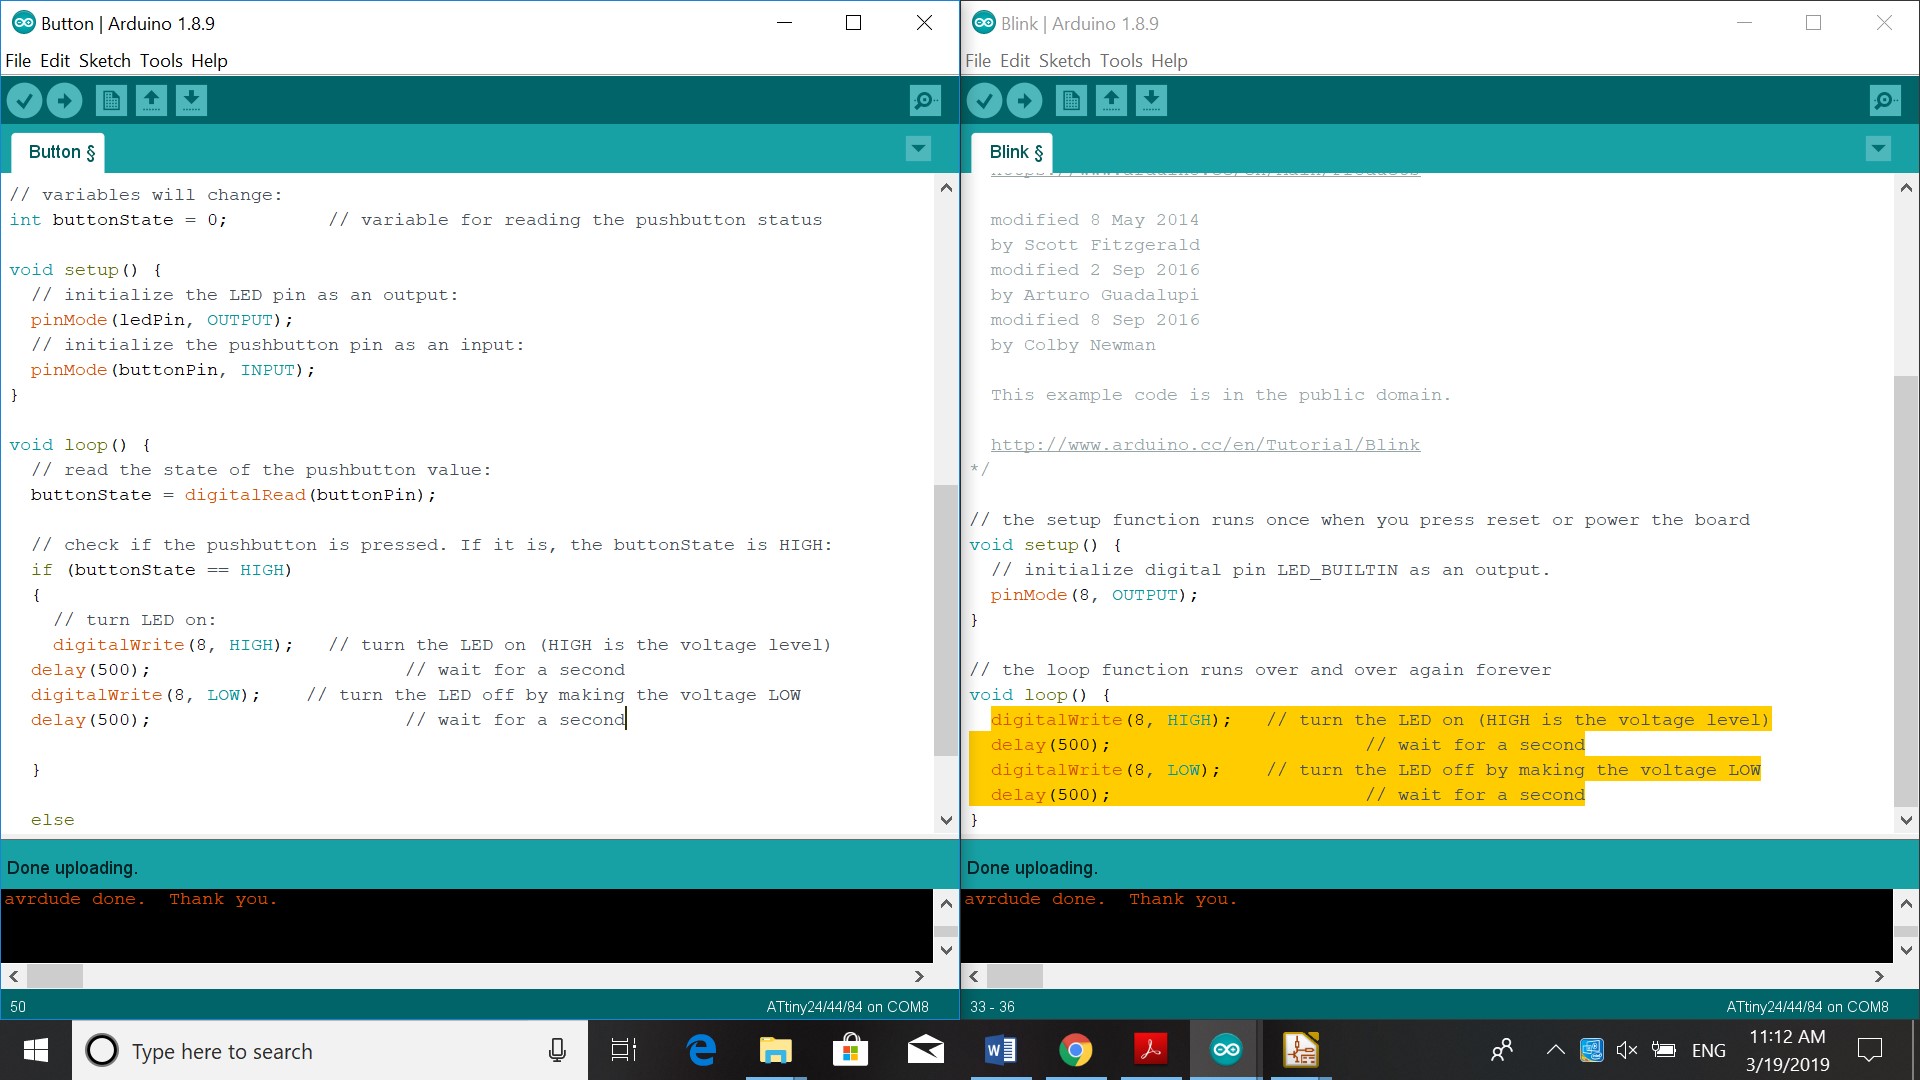The image size is (1920, 1080).
Task: Expand tab dropdown arrow in Button window
Action: click(x=918, y=149)
